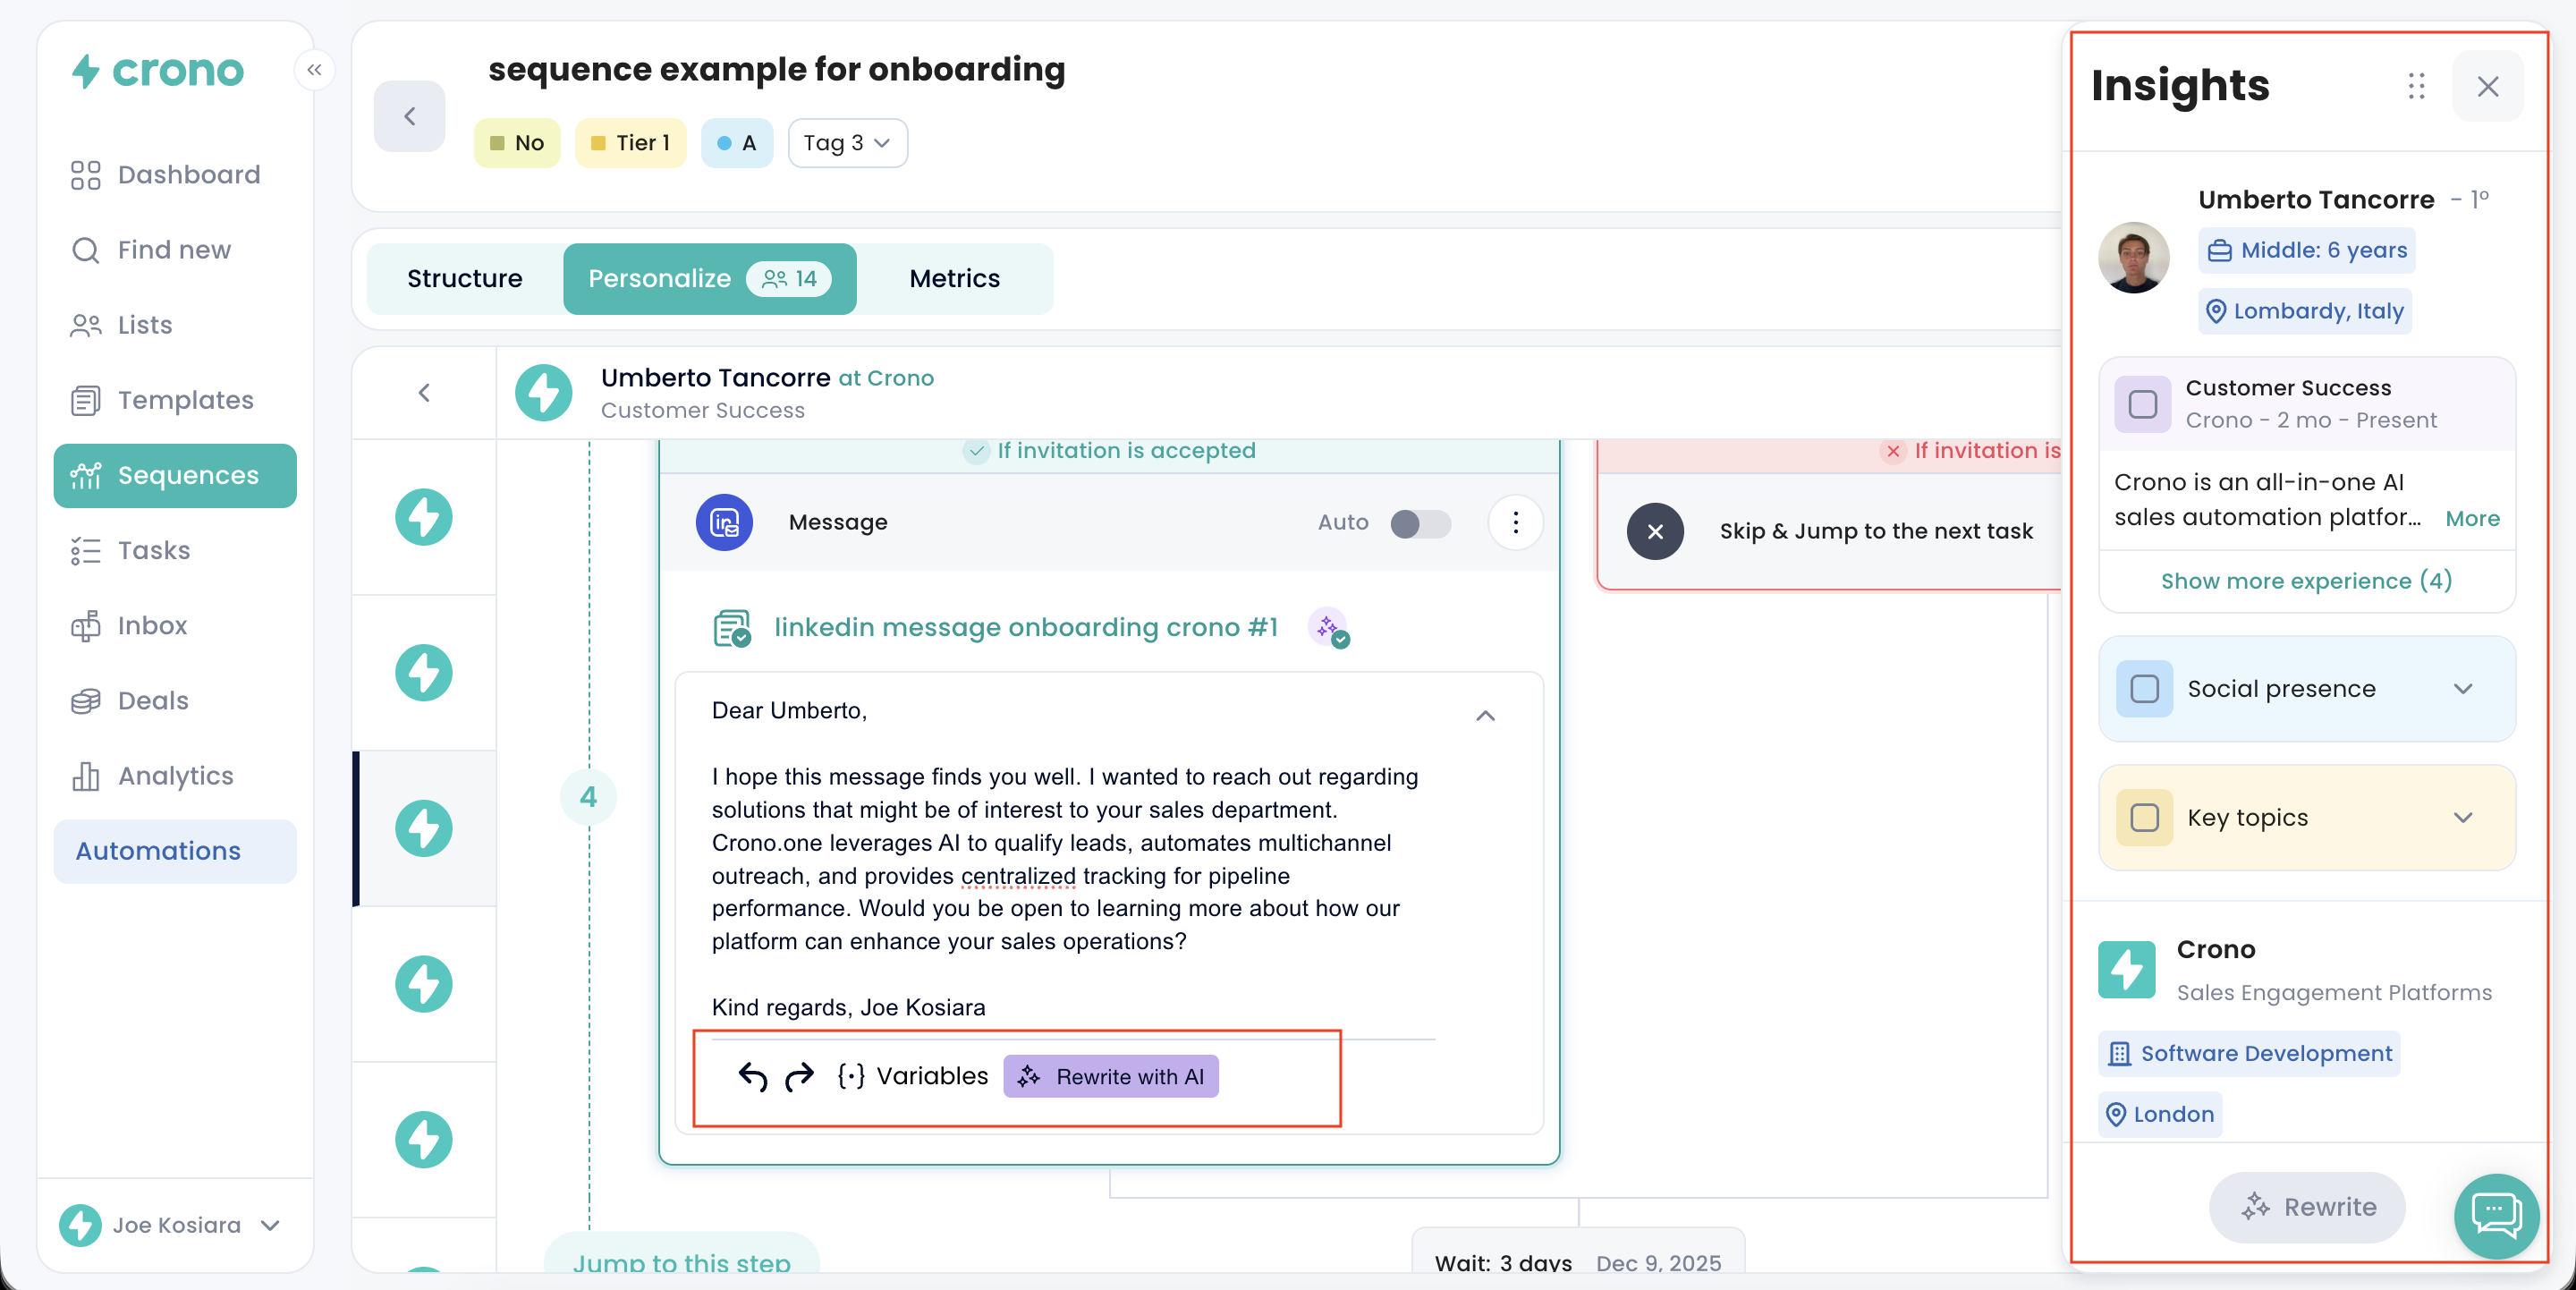The image size is (2576, 1290).
Task: Click Show more experience (4) link
Action: click(2306, 581)
